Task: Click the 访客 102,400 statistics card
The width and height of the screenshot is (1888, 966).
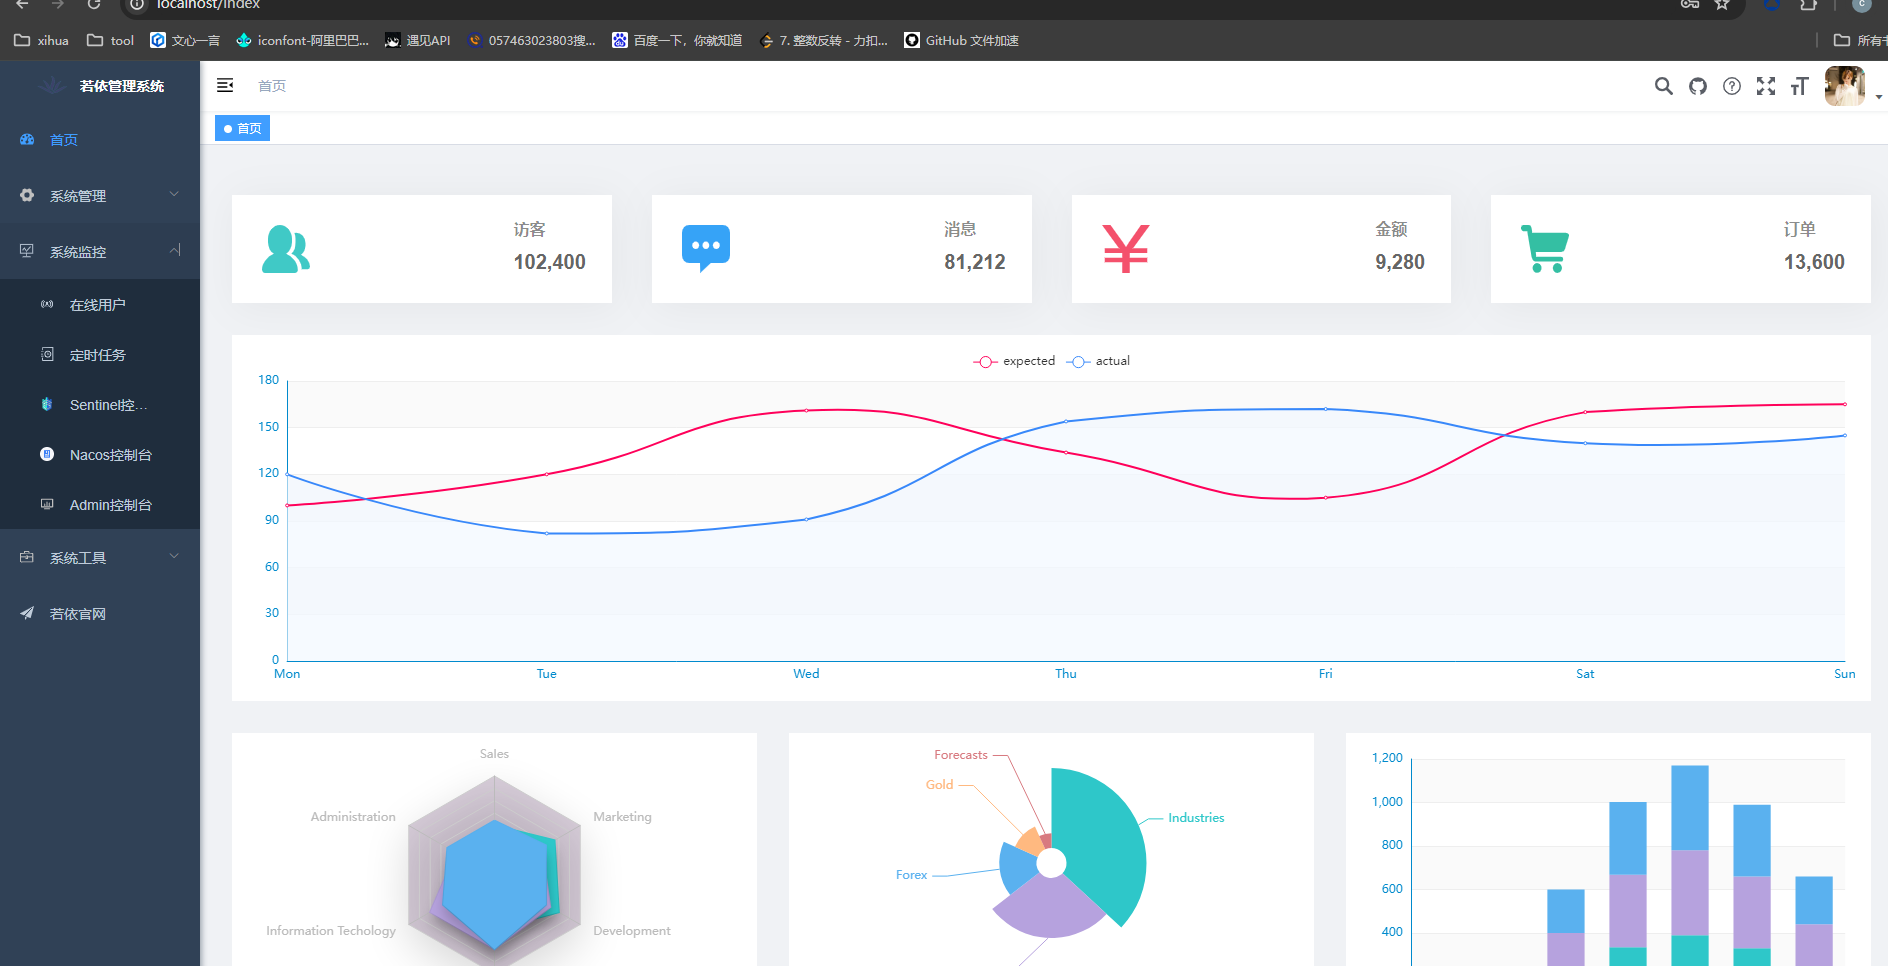Action: tap(422, 249)
